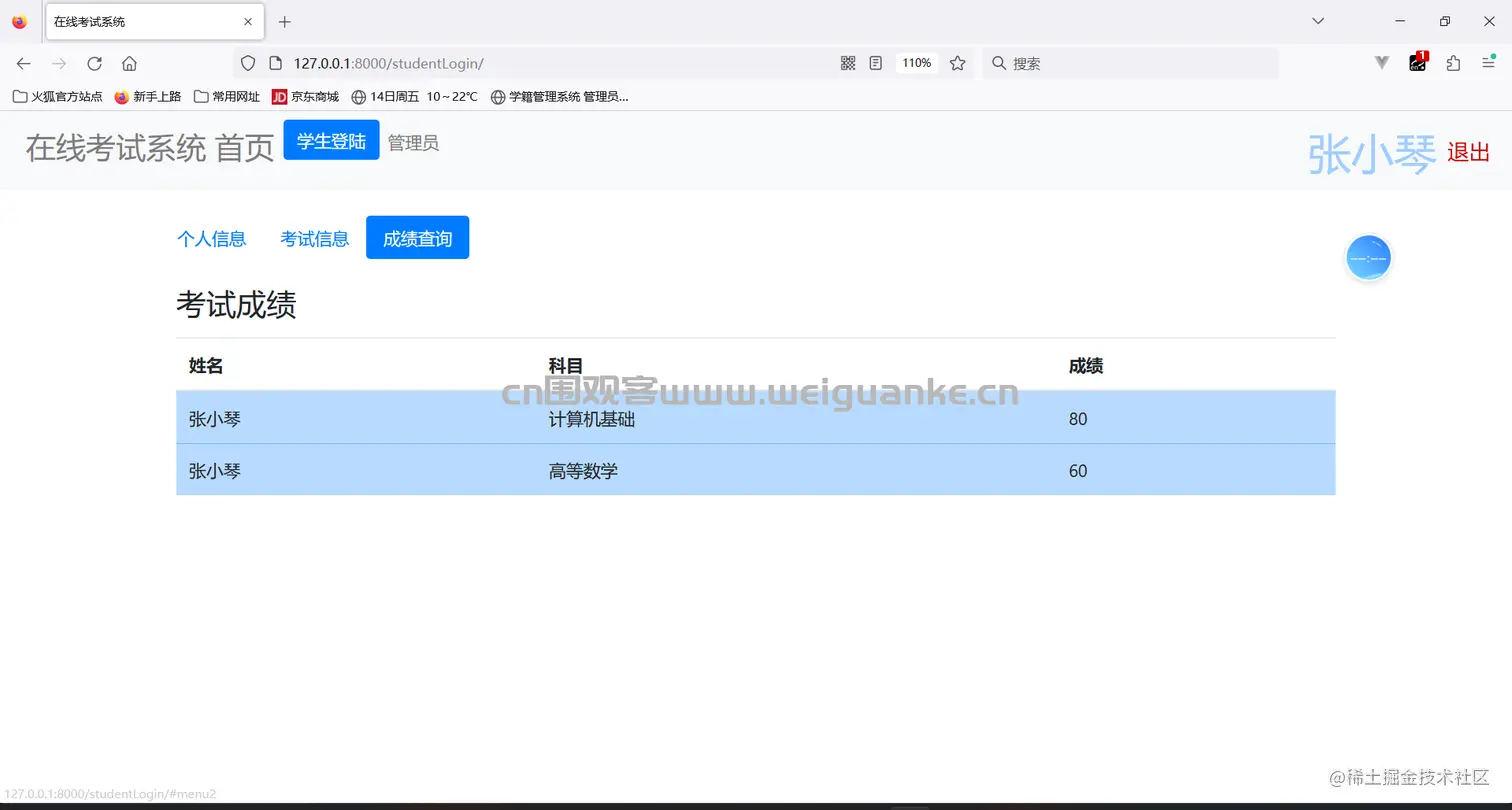The width and height of the screenshot is (1512, 810).
Task: Reload the page with the refresh icon
Action: tap(94, 63)
